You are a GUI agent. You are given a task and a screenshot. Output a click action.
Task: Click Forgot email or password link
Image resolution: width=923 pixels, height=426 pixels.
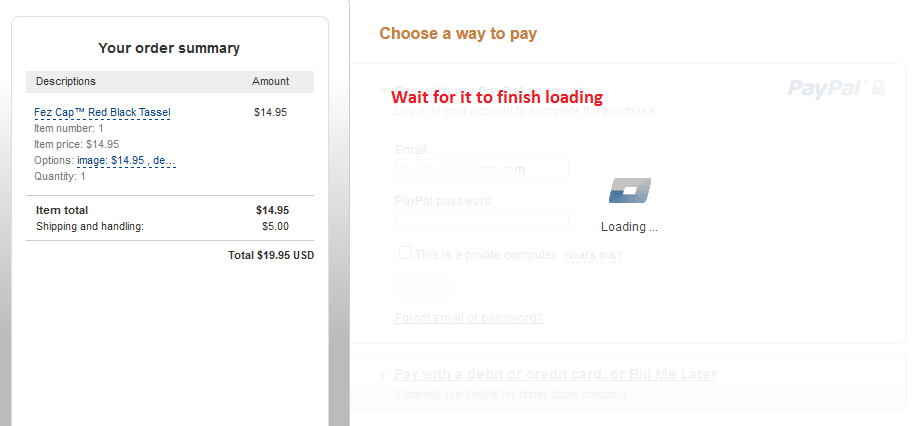point(469,318)
